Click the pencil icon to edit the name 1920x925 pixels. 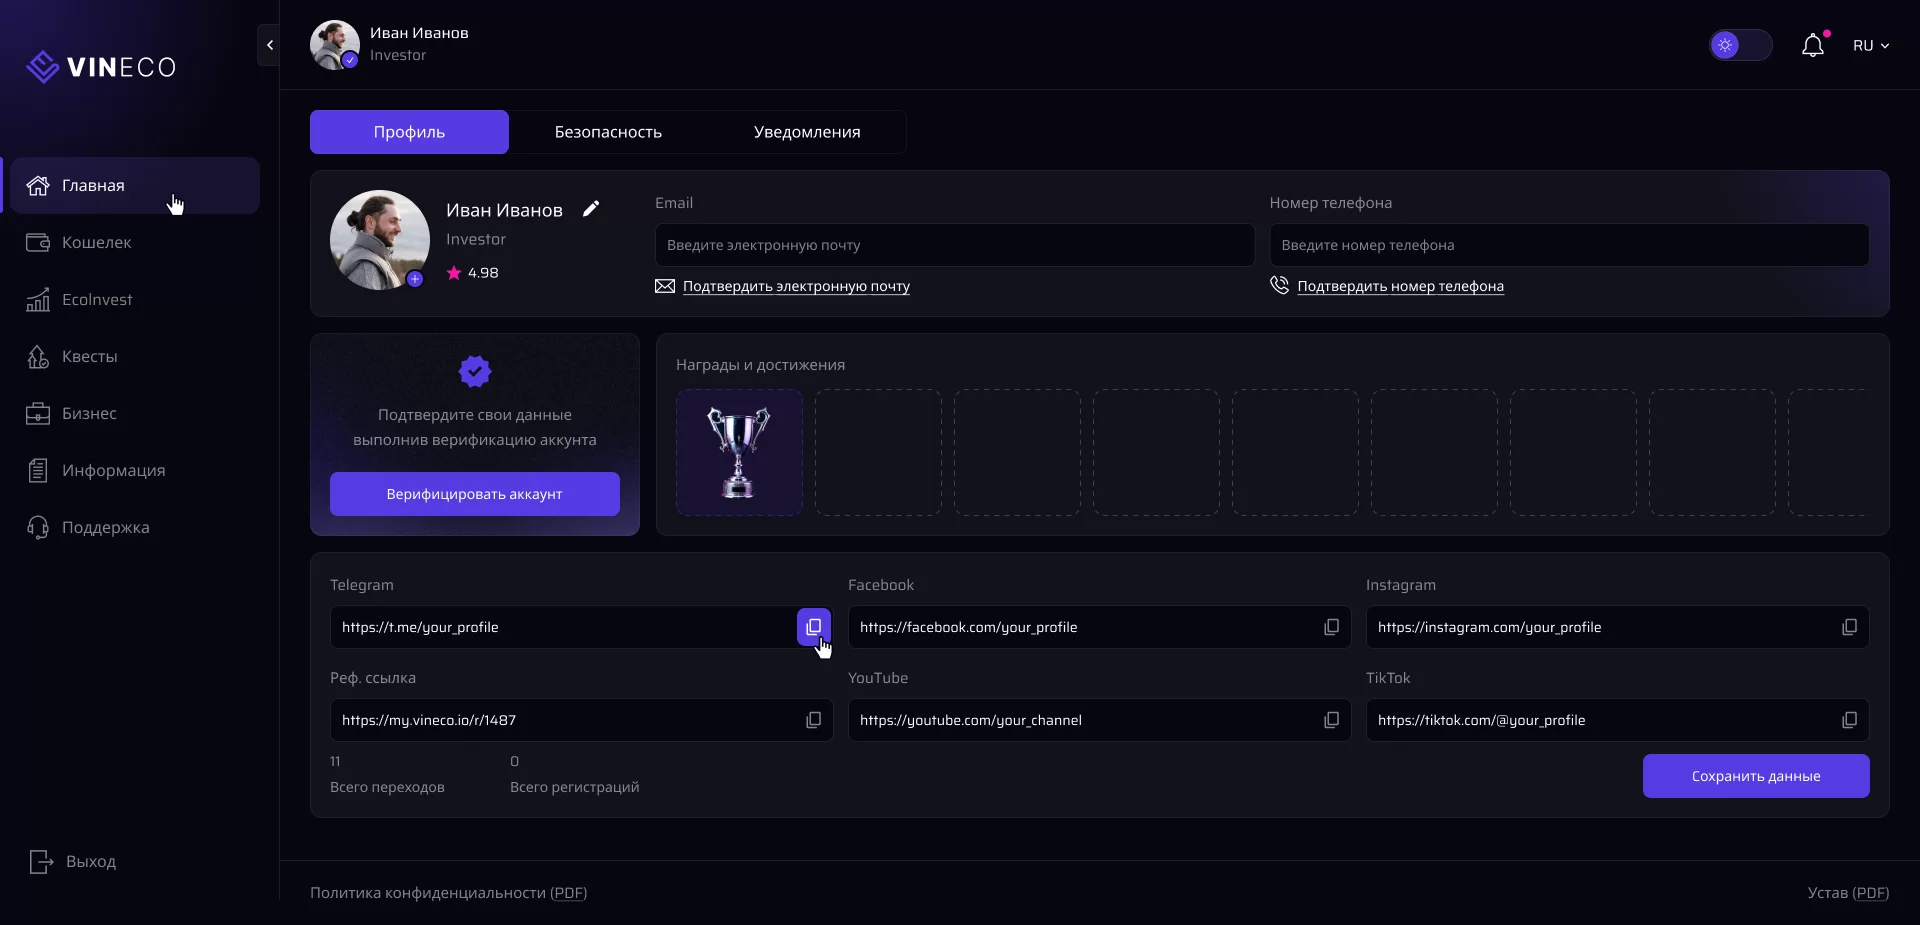tap(591, 209)
